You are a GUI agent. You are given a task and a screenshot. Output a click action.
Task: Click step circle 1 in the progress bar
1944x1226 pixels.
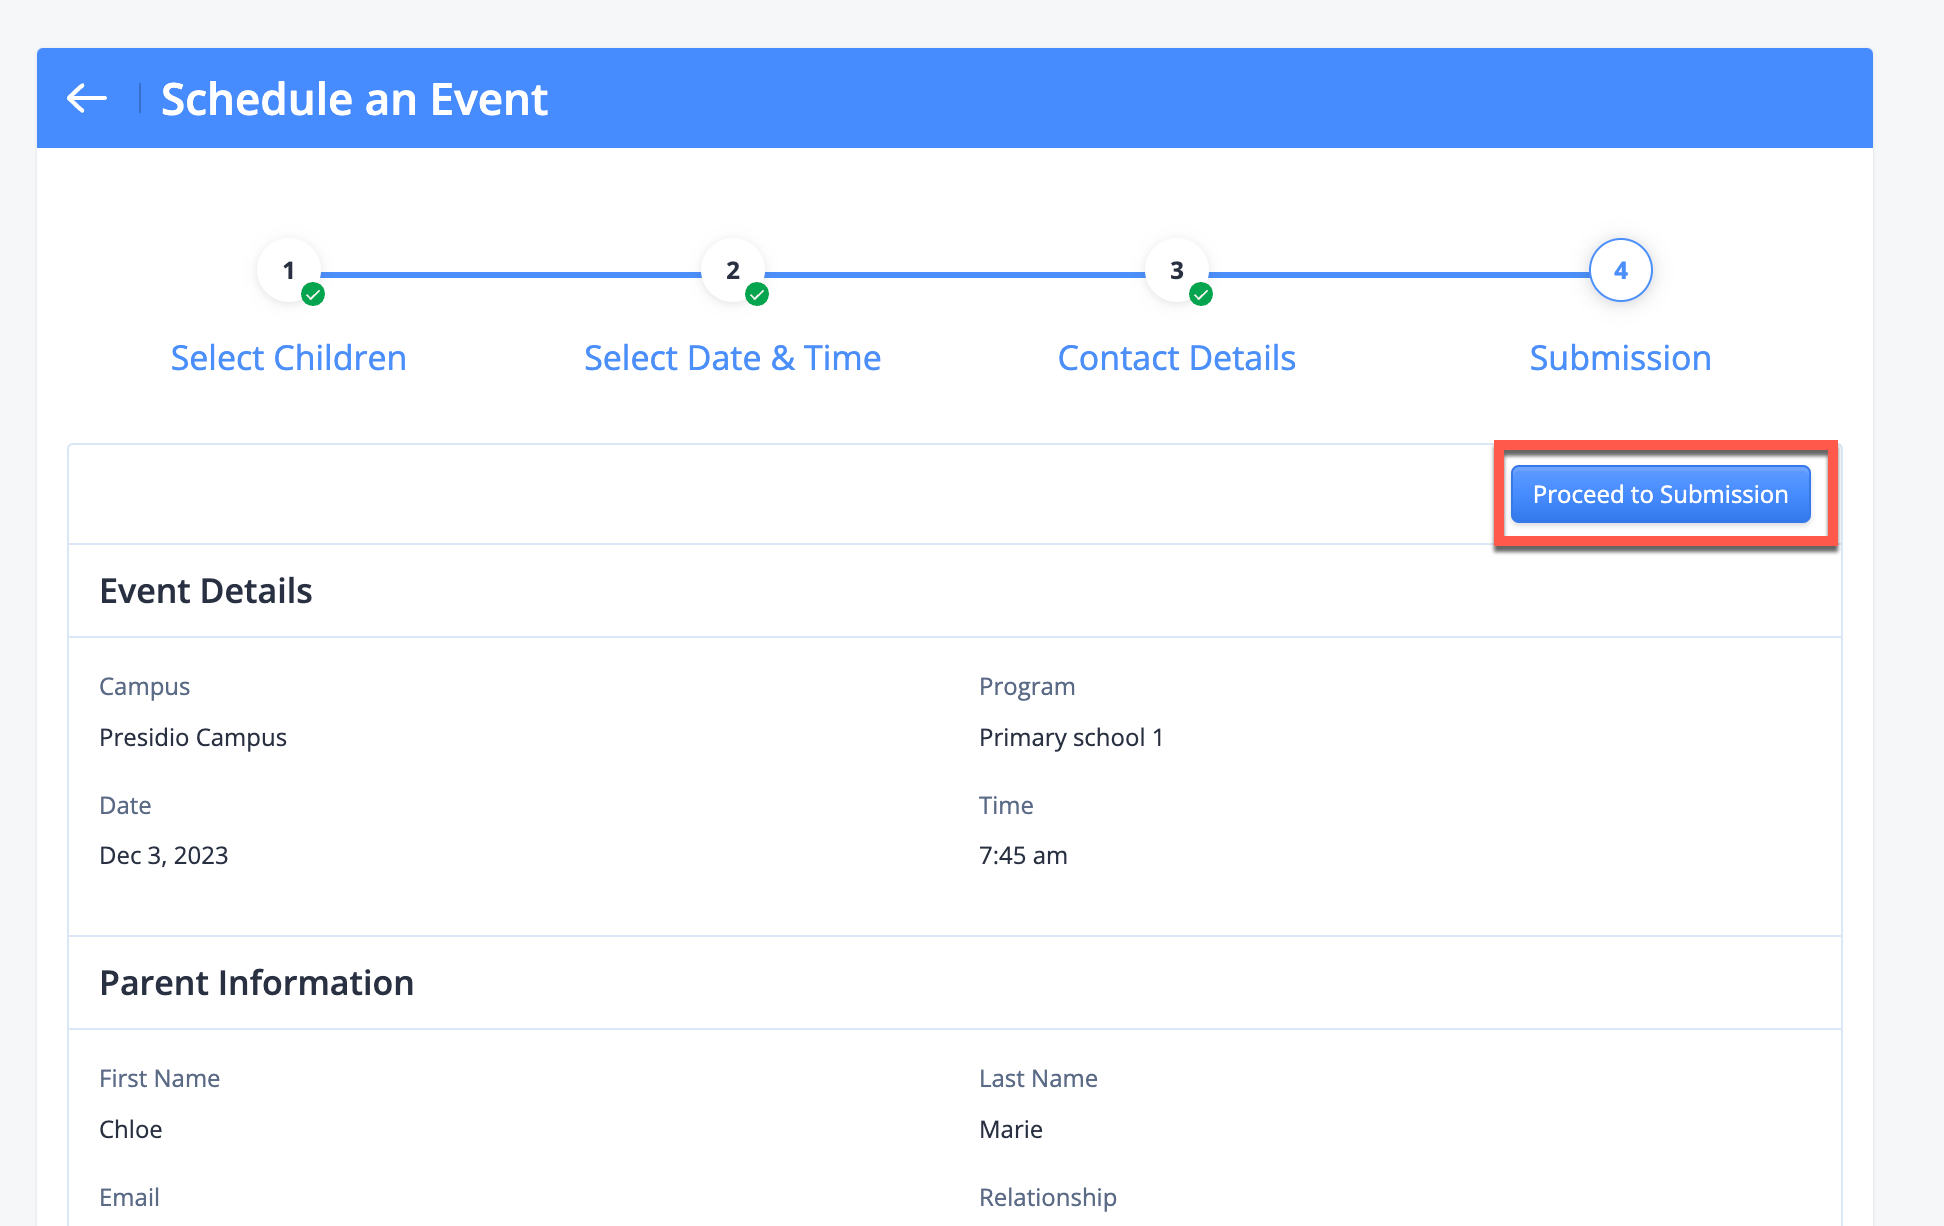point(288,270)
